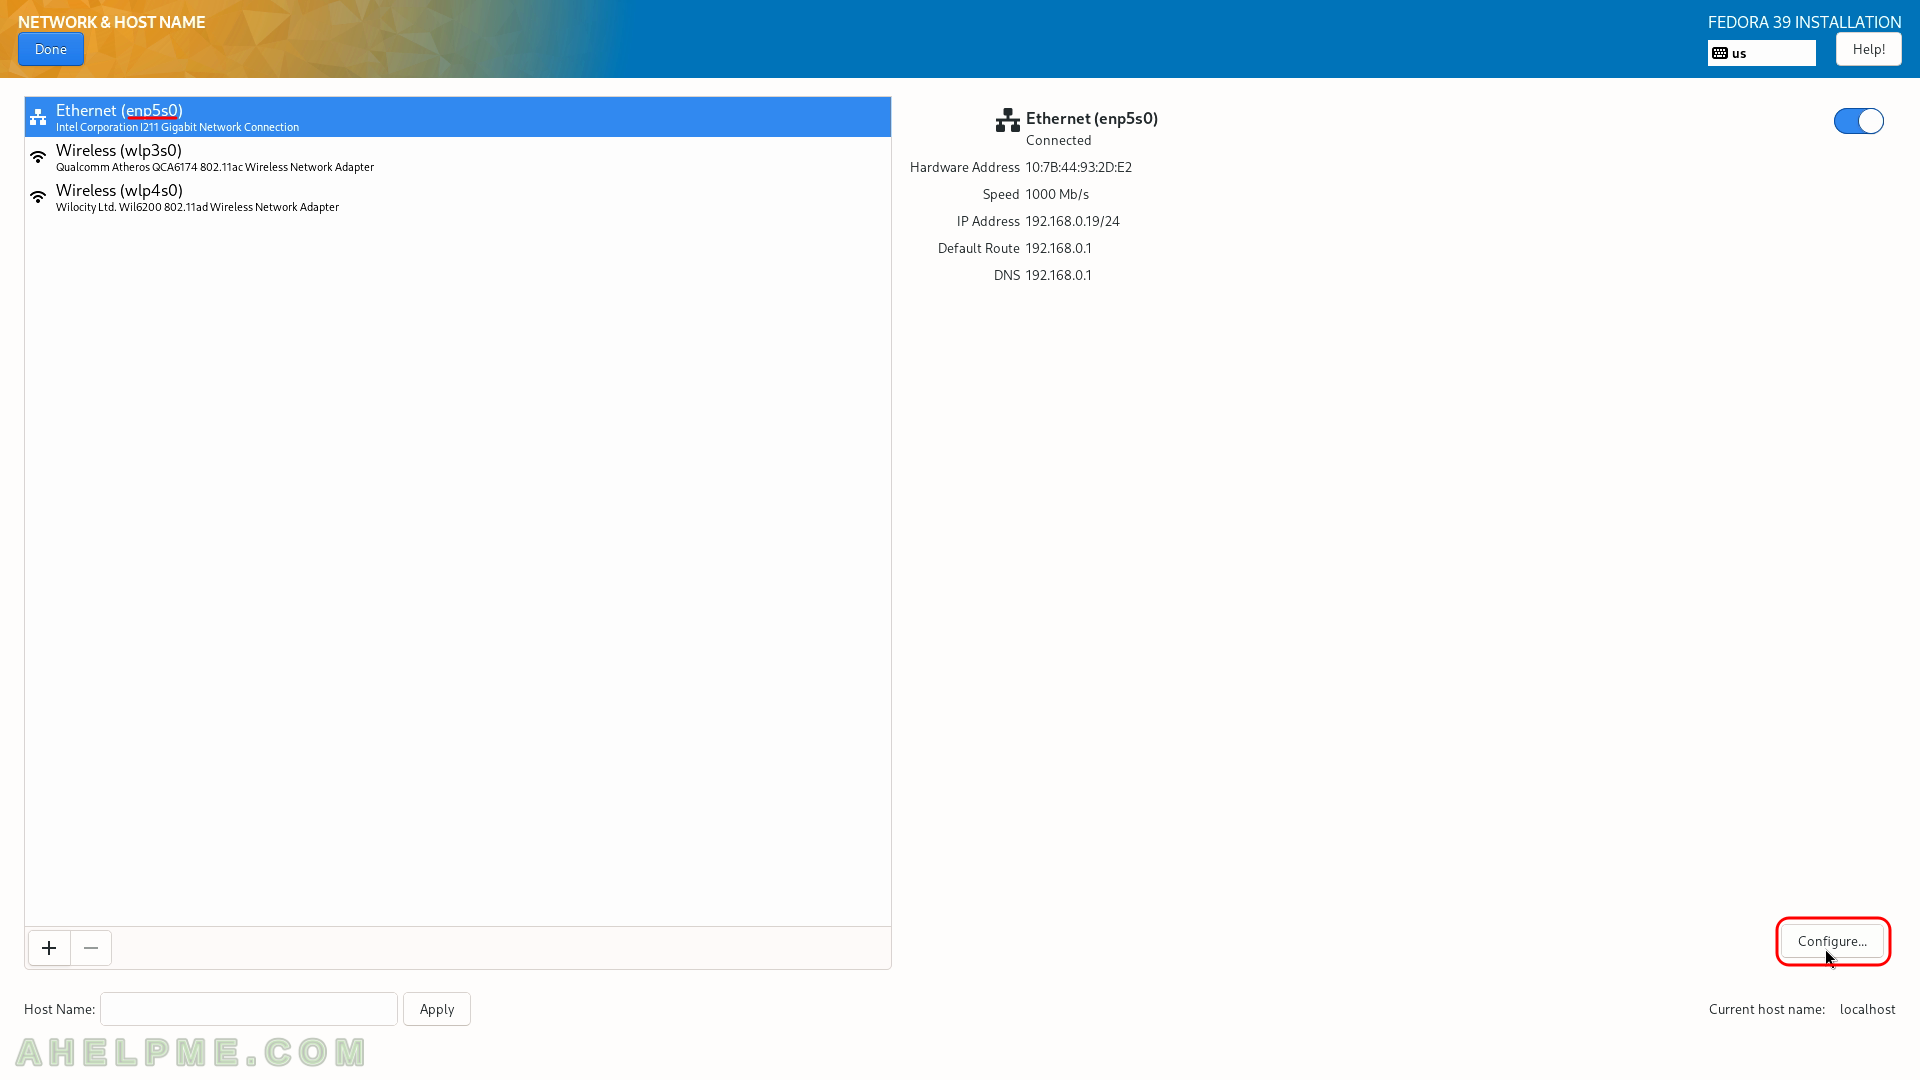
Task: Click the Done button
Action: click(51, 49)
